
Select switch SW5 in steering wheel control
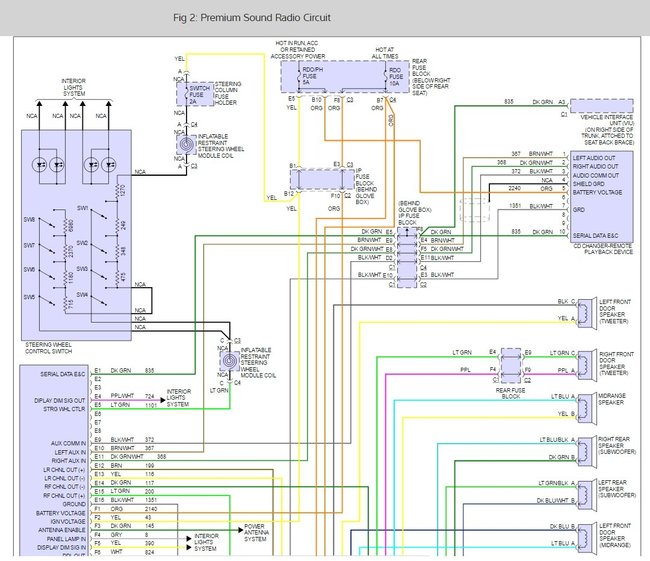[x=46, y=299]
